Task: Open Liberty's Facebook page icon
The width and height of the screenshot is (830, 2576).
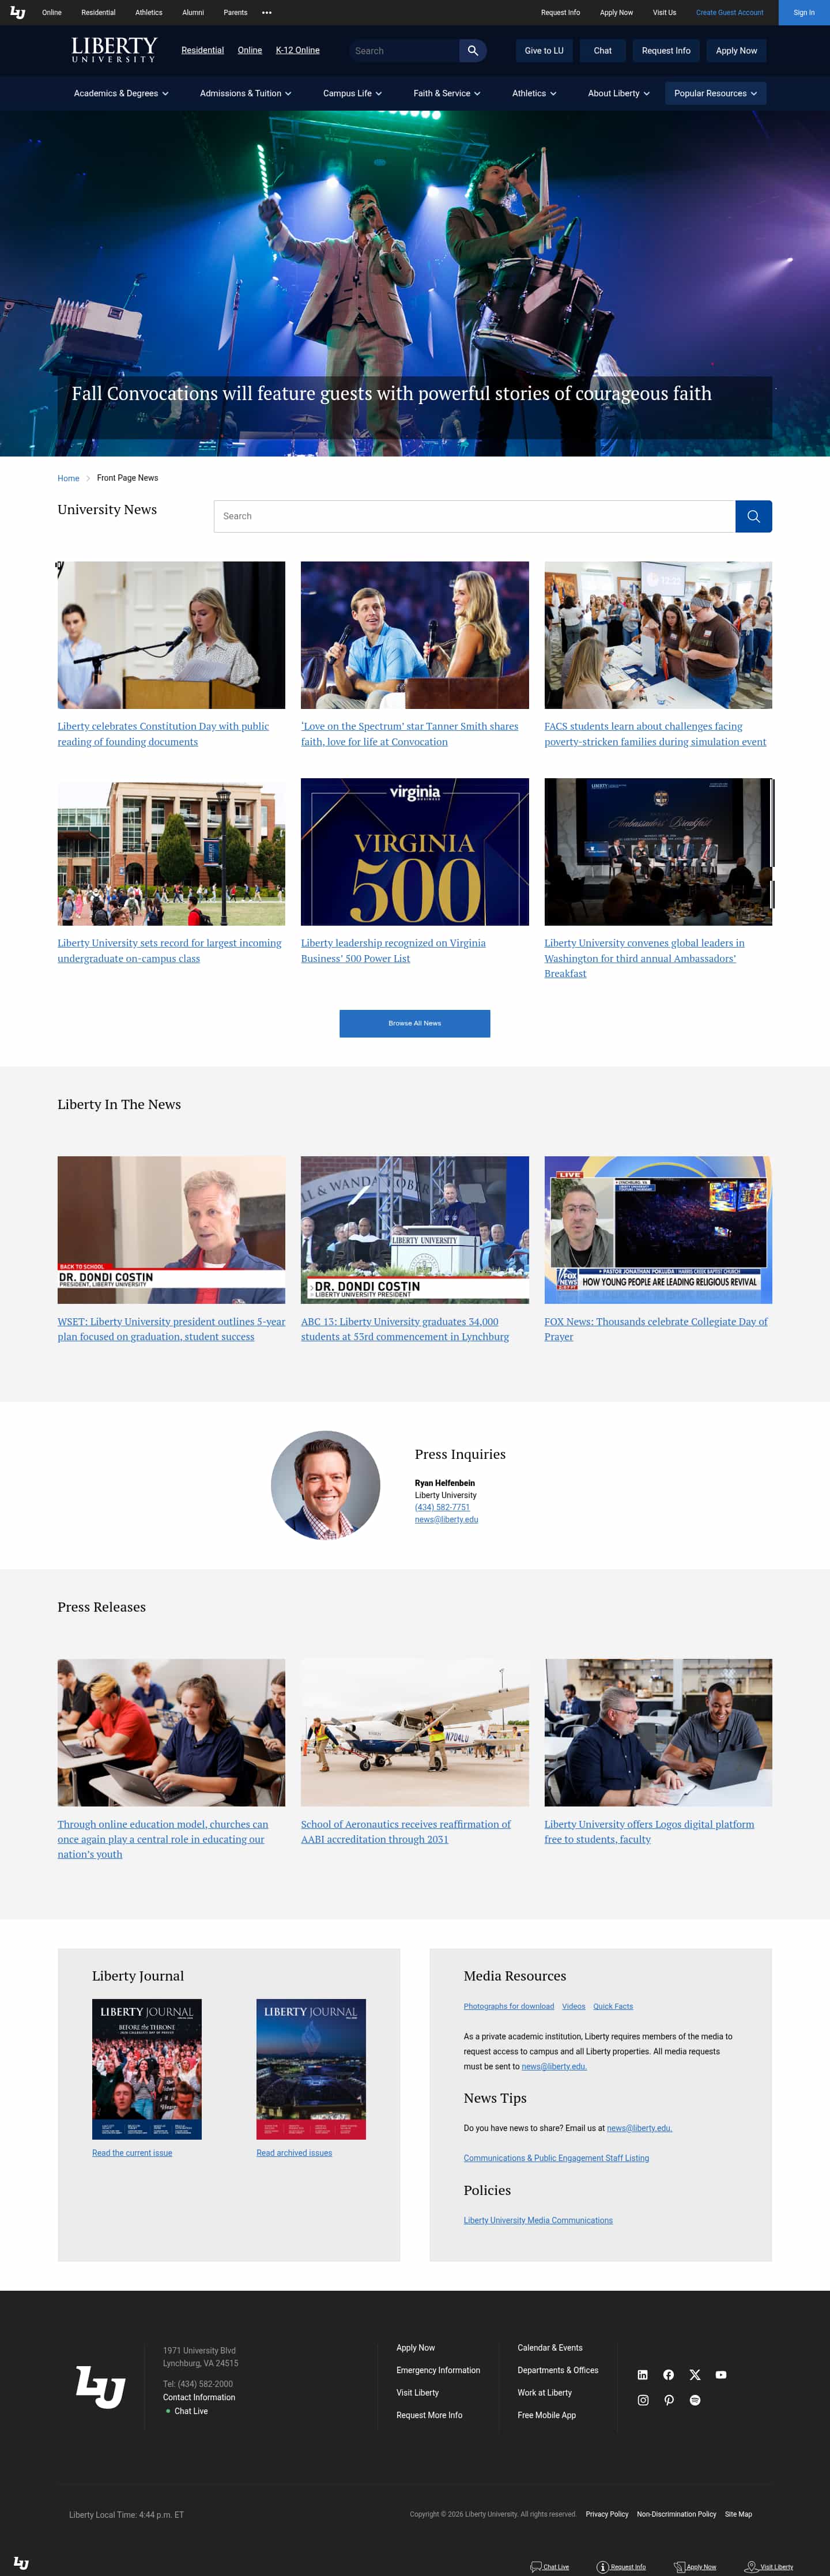Action: tap(669, 2374)
